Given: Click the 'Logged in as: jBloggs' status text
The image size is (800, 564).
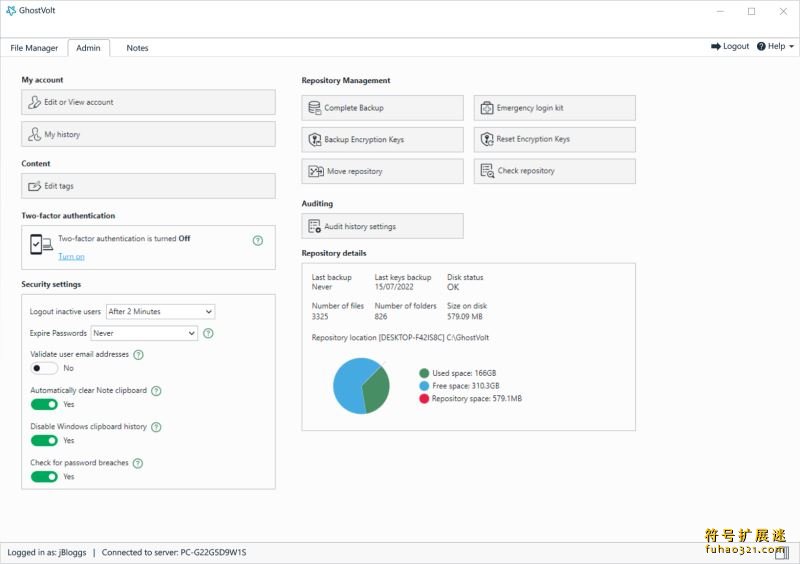Looking at the screenshot, I should (x=47, y=552).
